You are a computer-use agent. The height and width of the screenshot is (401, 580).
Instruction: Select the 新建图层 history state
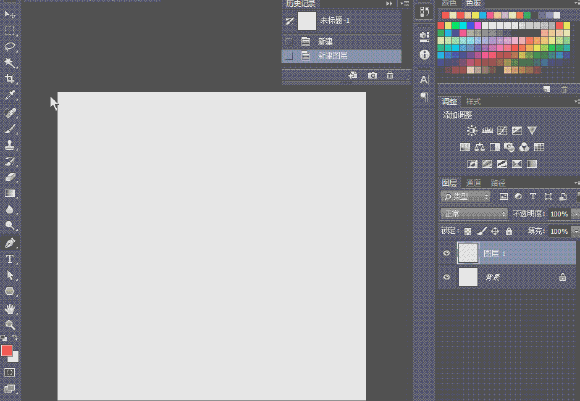tap(342, 56)
